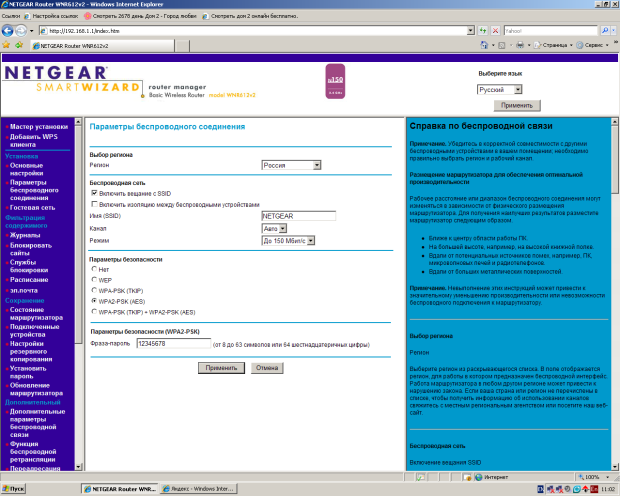
Task: Click the SSID name field containing NETGEAR
Action: tap(299, 216)
